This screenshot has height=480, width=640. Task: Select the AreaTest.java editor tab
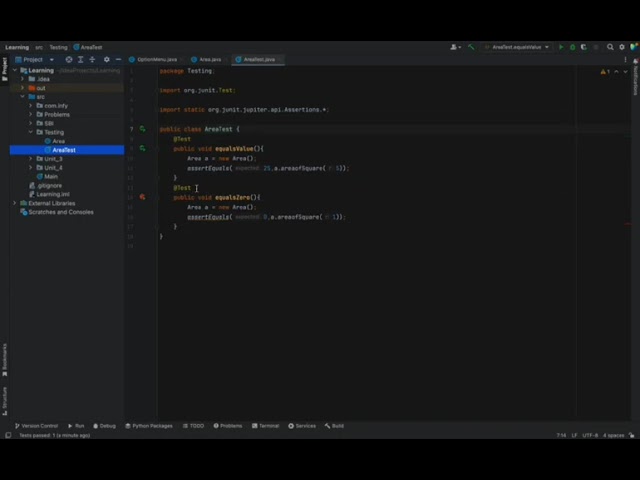click(x=258, y=60)
